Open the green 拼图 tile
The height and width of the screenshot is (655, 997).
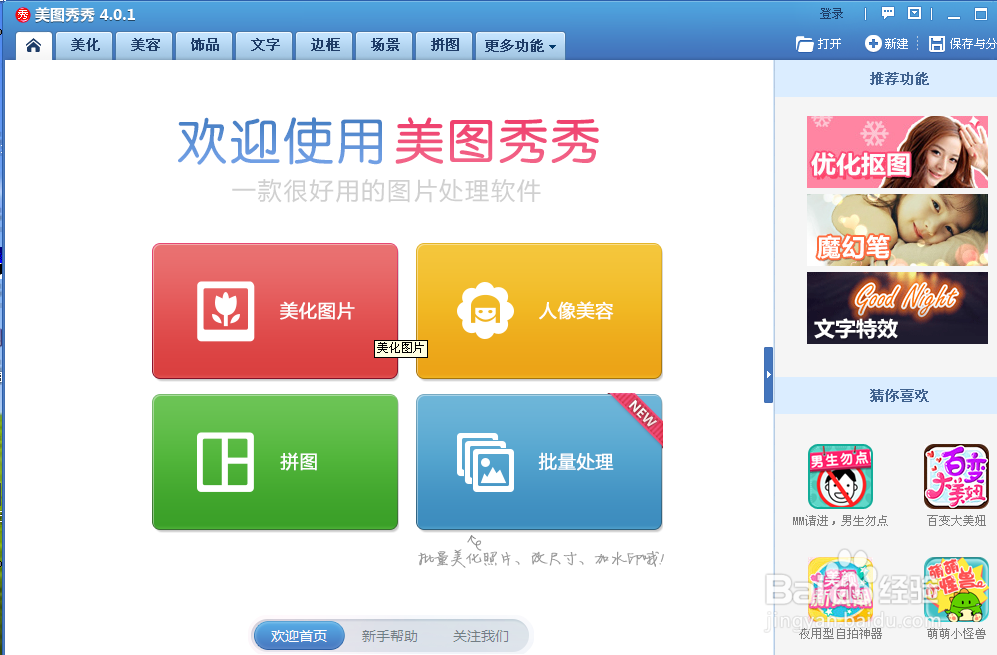tap(275, 462)
